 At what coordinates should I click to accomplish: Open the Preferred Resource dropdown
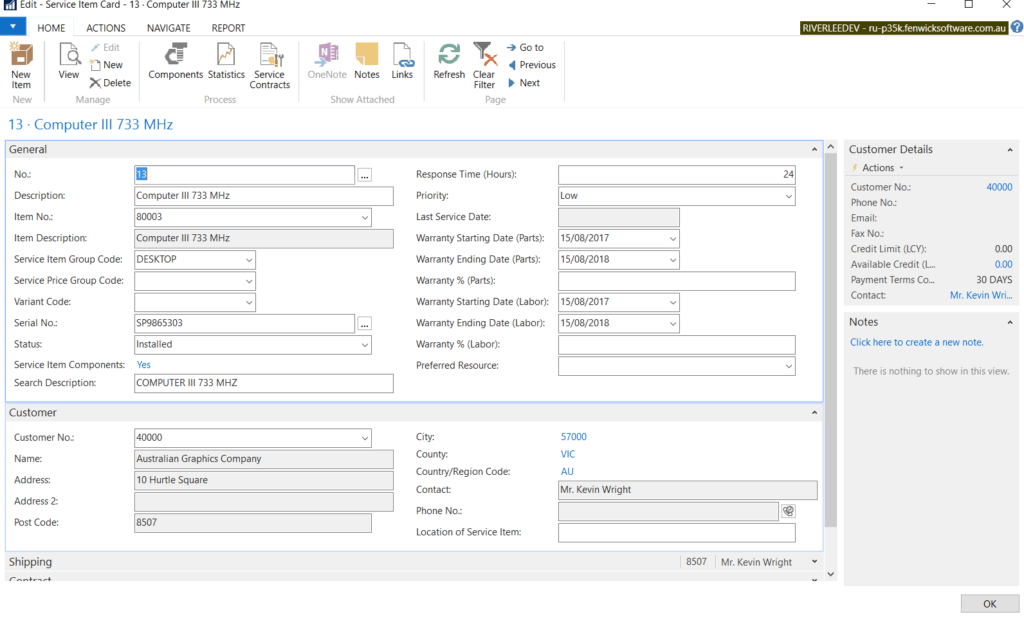pyautogui.click(x=788, y=366)
